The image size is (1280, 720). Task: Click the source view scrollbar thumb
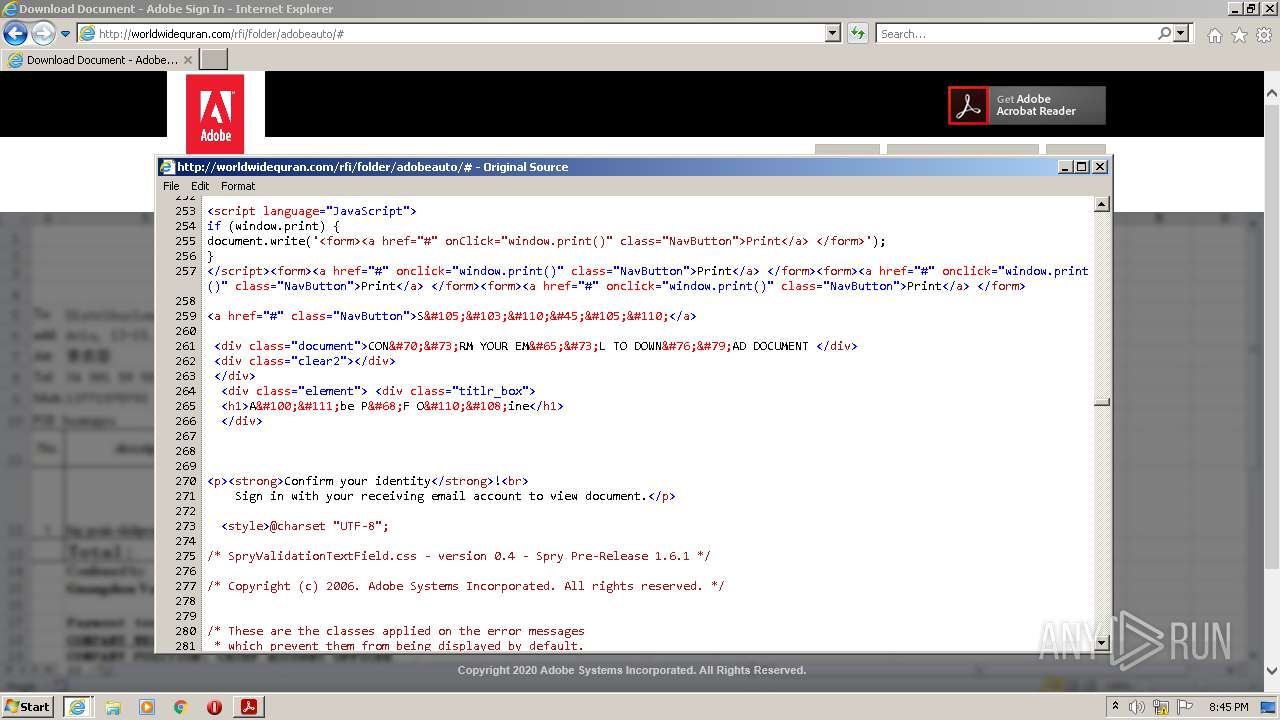pos(1102,402)
